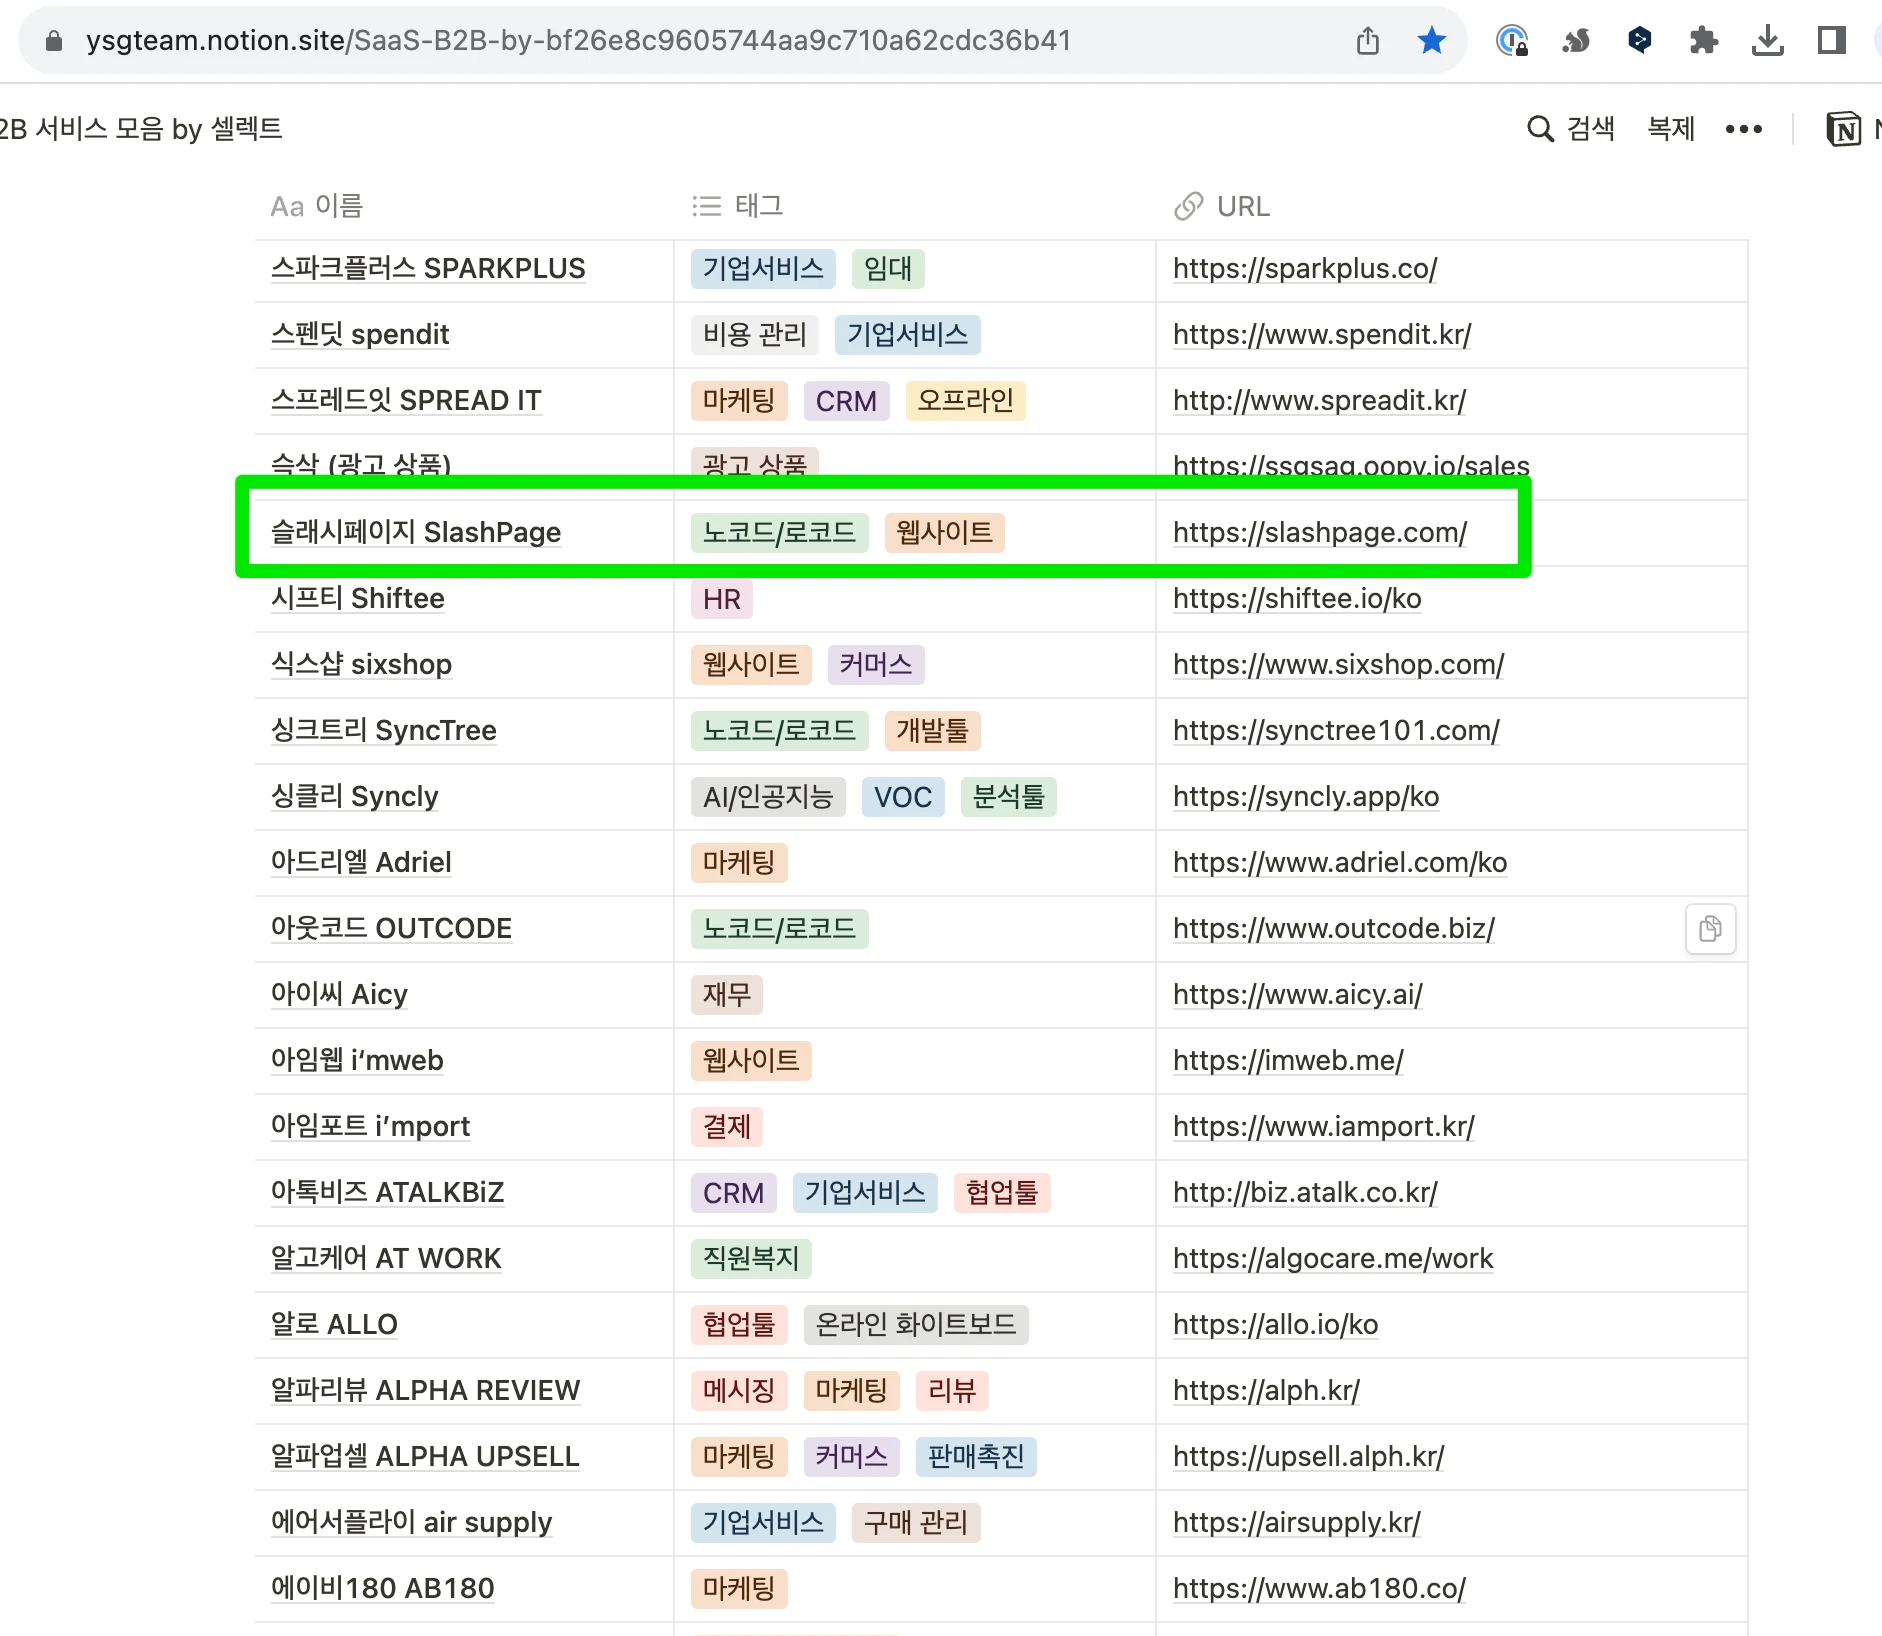Click the site lock icon in address bar
The height and width of the screenshot is (1636, 1882).
[55, 41]
